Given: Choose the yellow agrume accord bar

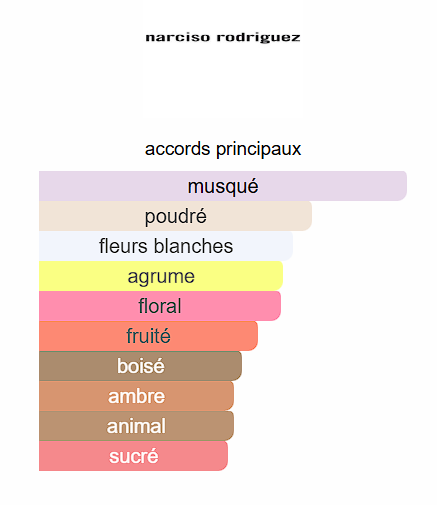Looking at the screenshot, I should (161, 276).
